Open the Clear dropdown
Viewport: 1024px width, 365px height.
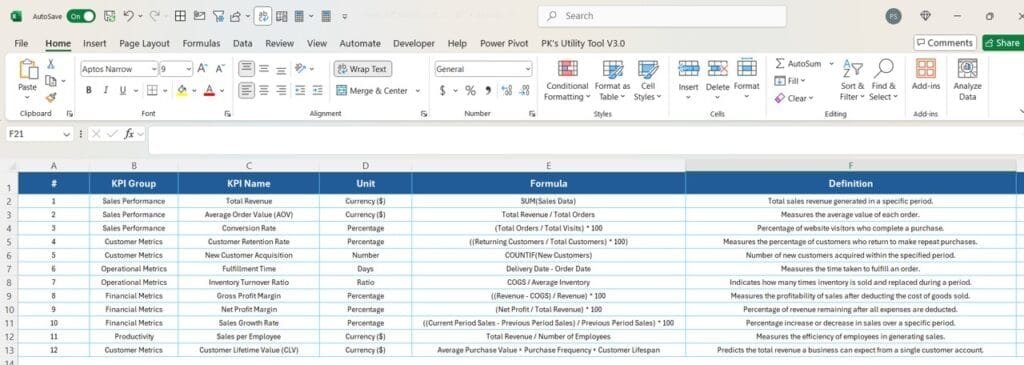pos(794,98)
